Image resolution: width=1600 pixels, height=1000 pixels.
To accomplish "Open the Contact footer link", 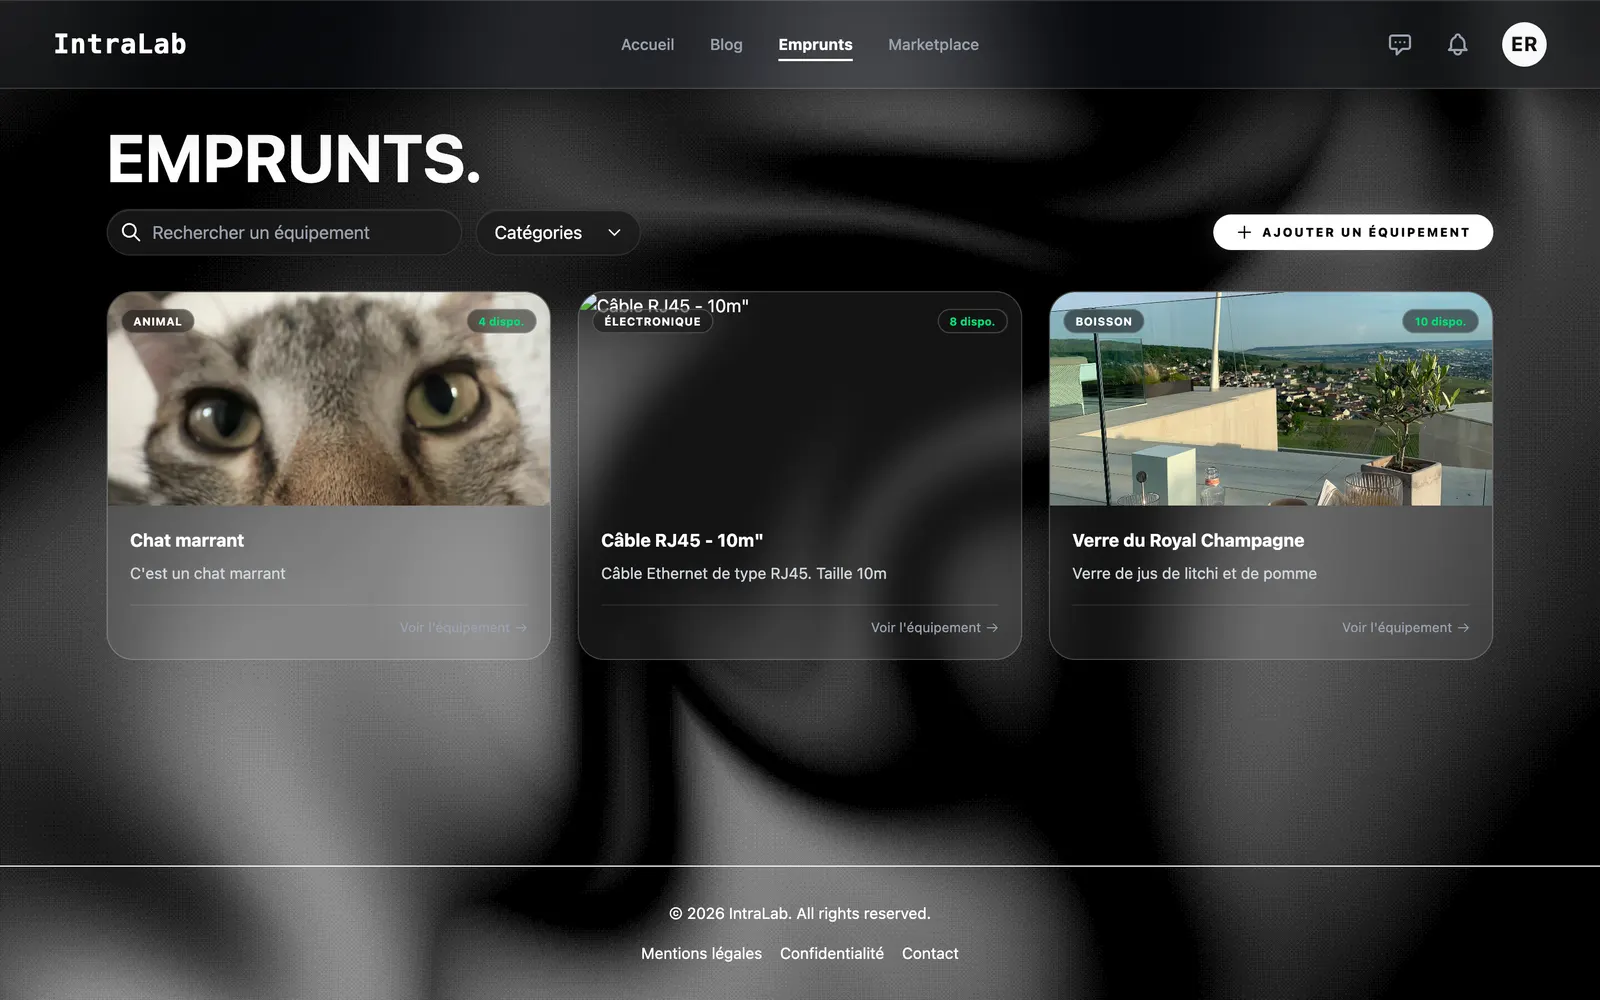I will click(930, 953).
